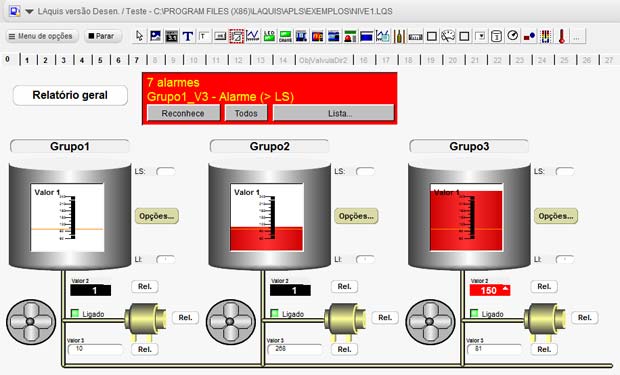Open Opções... for Grupo2
The width and height of the screenshot is (620, 375).
pos(356,216)
